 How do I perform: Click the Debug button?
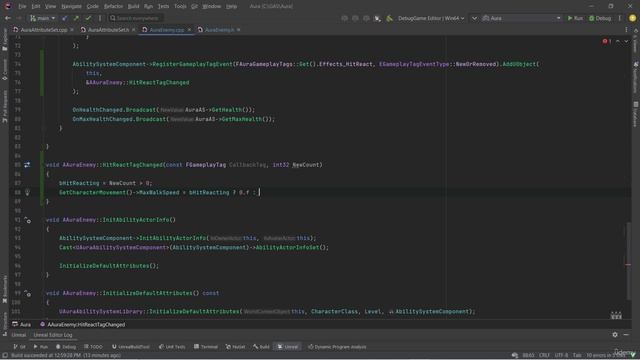point(600,18)
